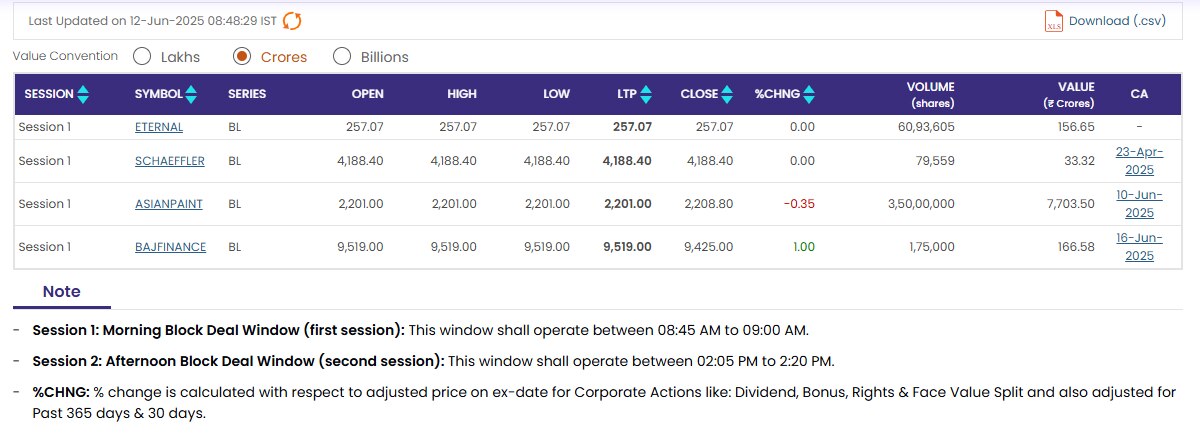The image size is (1200, 434).
Task: Open the 10-Jun-2025 corporate action link
Action: click(x=1139, y=204)
